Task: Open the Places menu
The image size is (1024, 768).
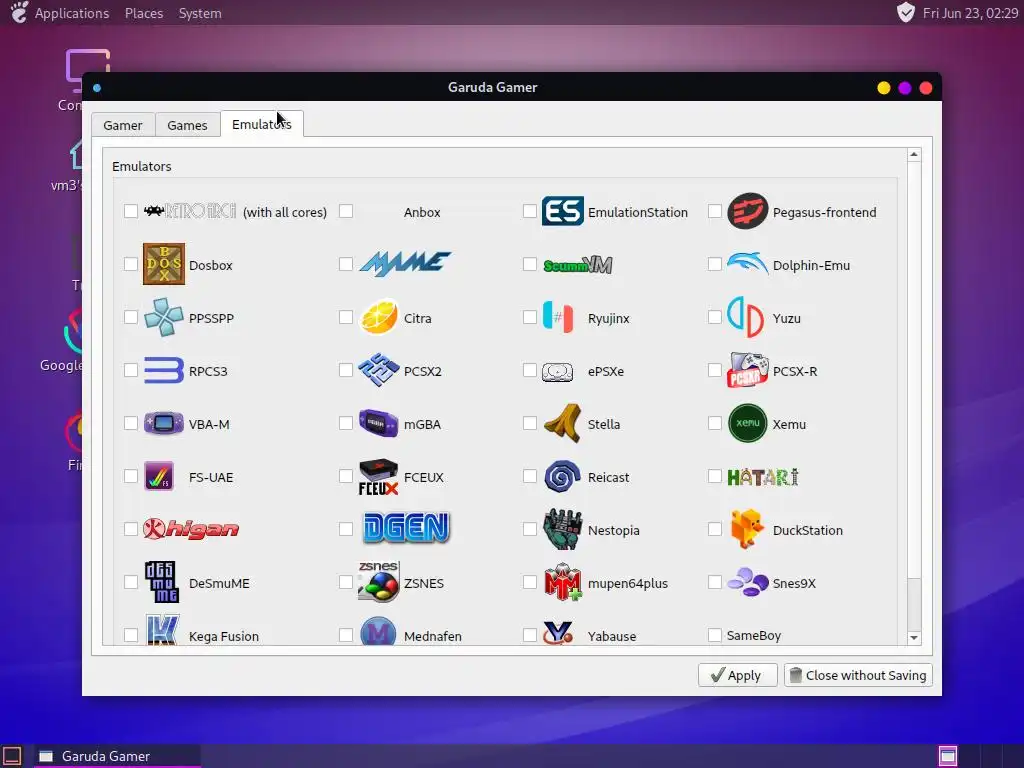Action: [144, 13]
